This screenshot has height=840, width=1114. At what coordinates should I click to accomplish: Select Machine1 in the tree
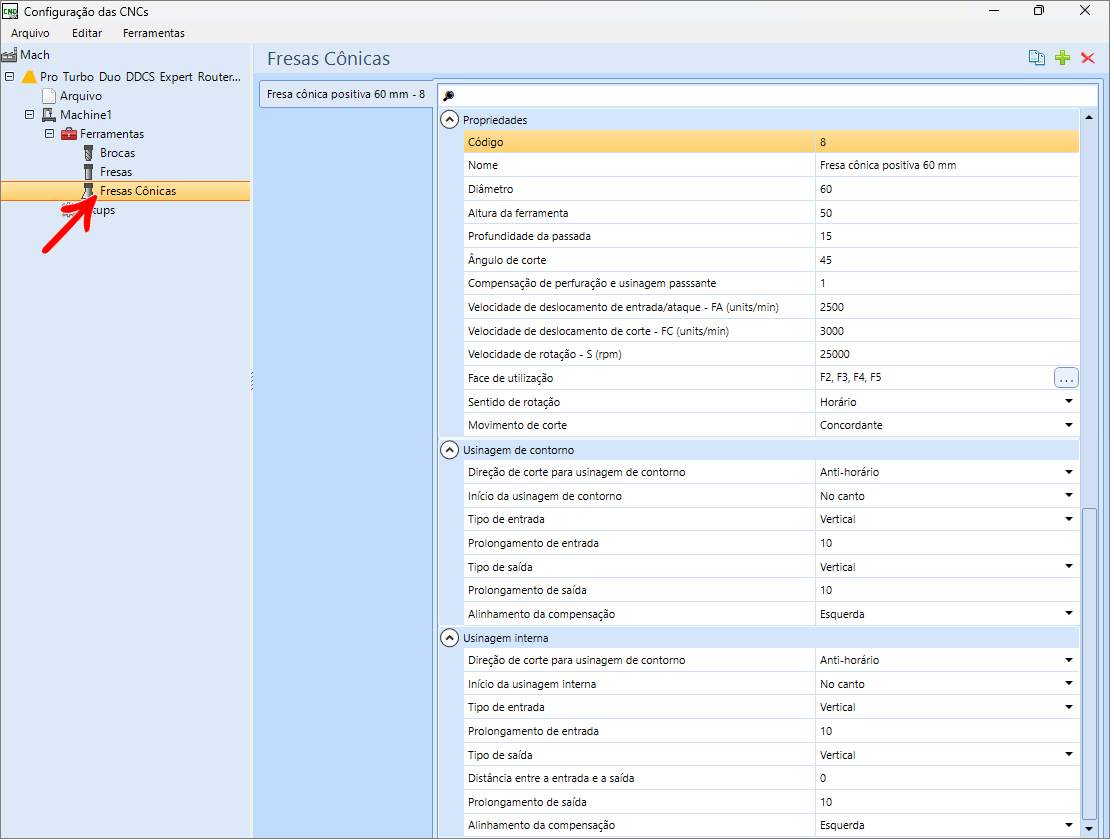click(86, 114)
